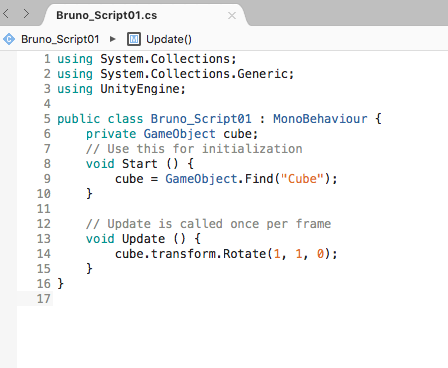Click the 'cube;' field name on line 6
448x368 pixels.
[x=241, y=134]
